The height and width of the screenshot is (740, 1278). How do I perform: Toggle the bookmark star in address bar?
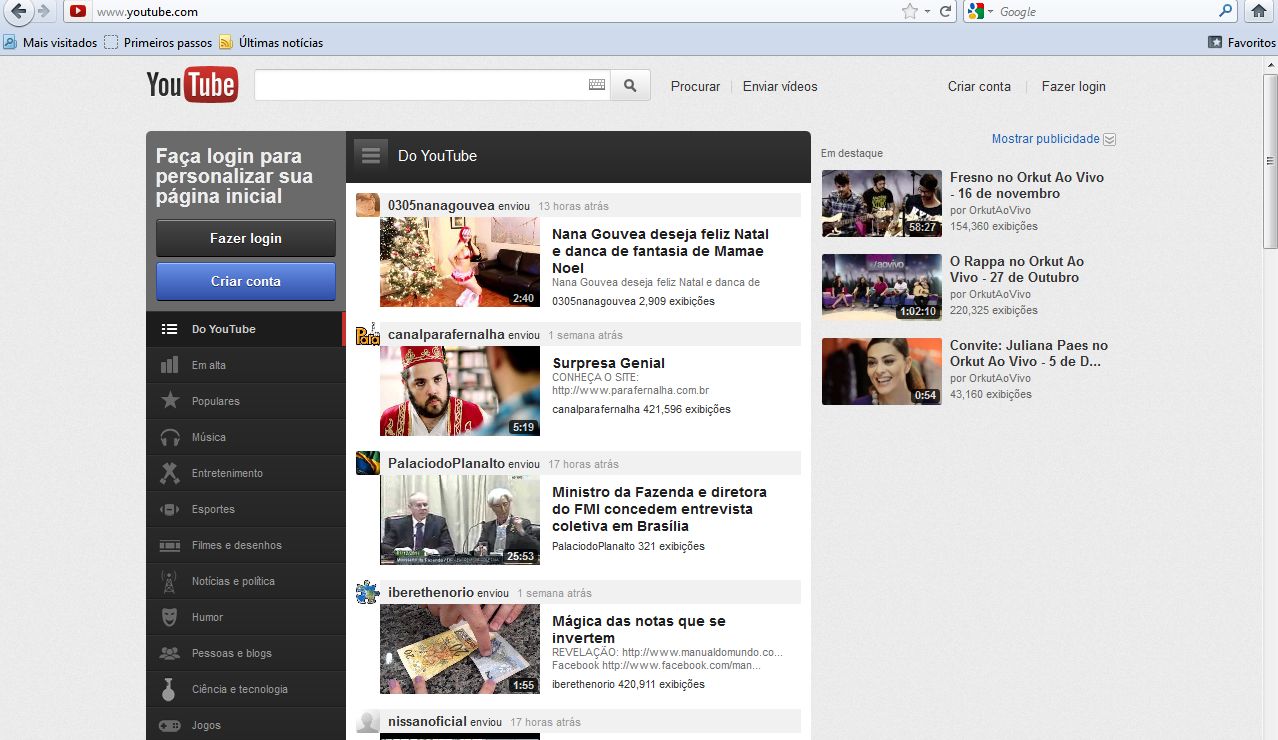coord(909,11)
